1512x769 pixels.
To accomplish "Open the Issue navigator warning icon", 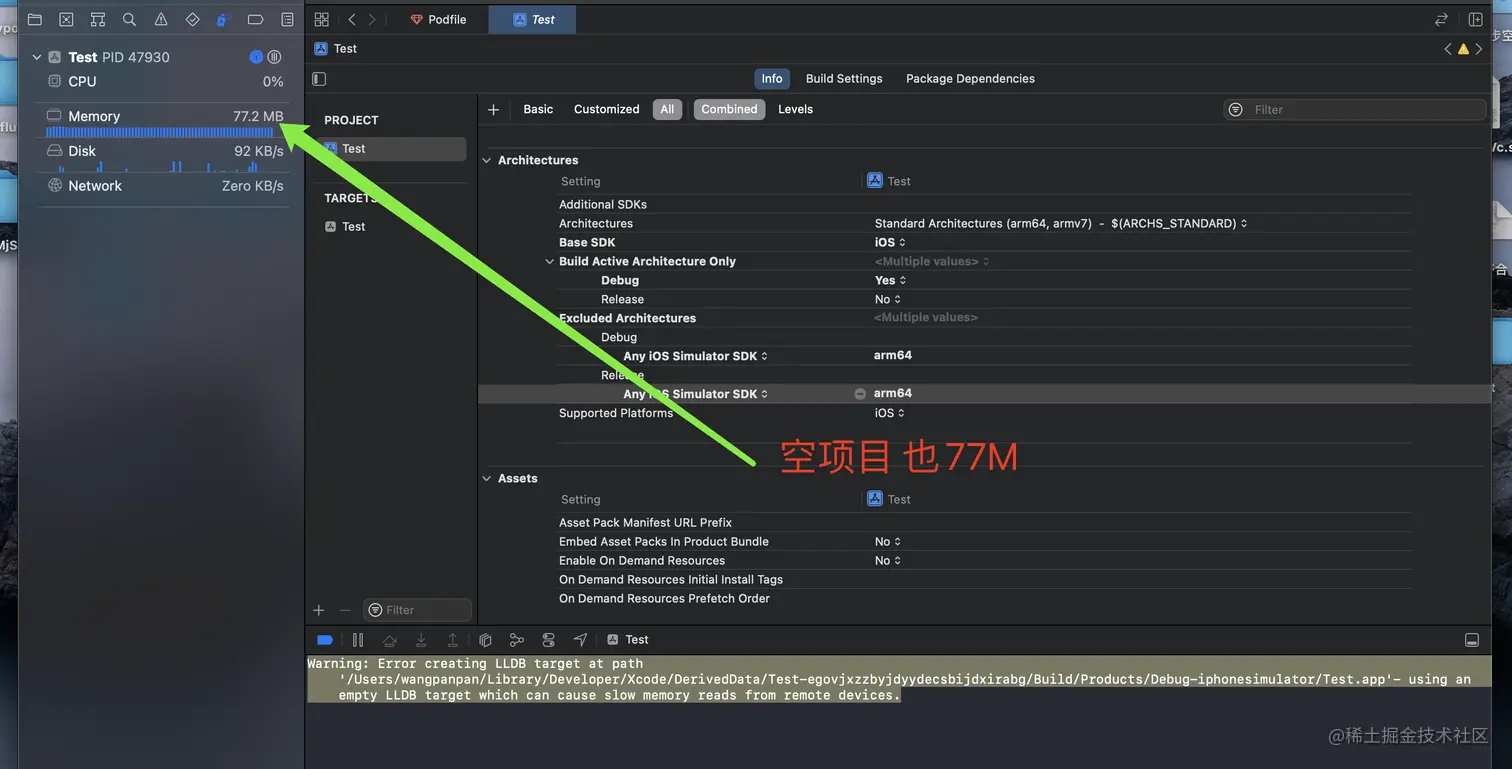I will coord(161,19).
